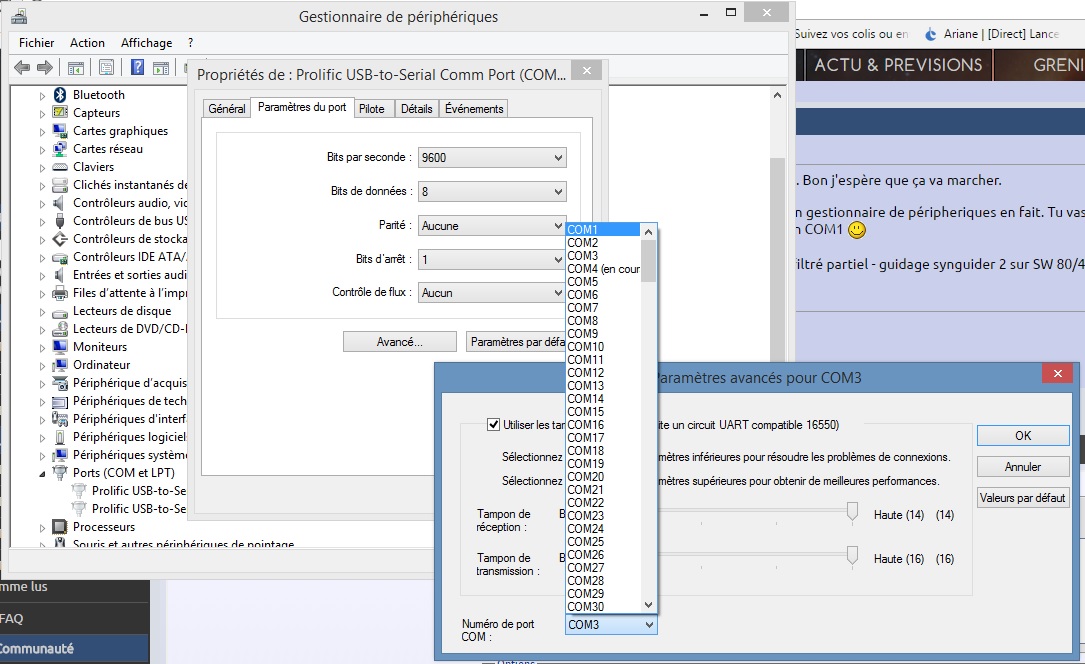The image size is (1085, 664).
Task: Click the Valeurs par défaut button
Action: coord(1023,498)
